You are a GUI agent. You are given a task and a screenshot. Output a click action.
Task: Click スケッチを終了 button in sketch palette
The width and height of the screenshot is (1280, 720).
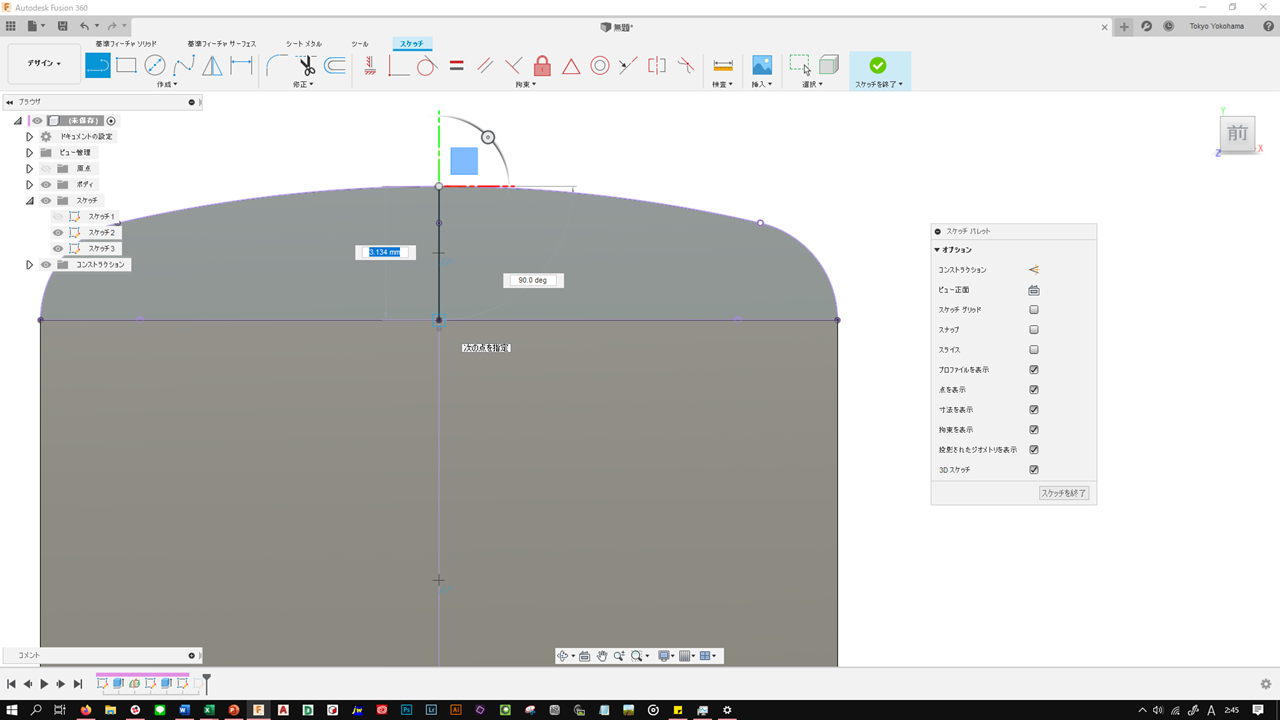coord(1063,494)
